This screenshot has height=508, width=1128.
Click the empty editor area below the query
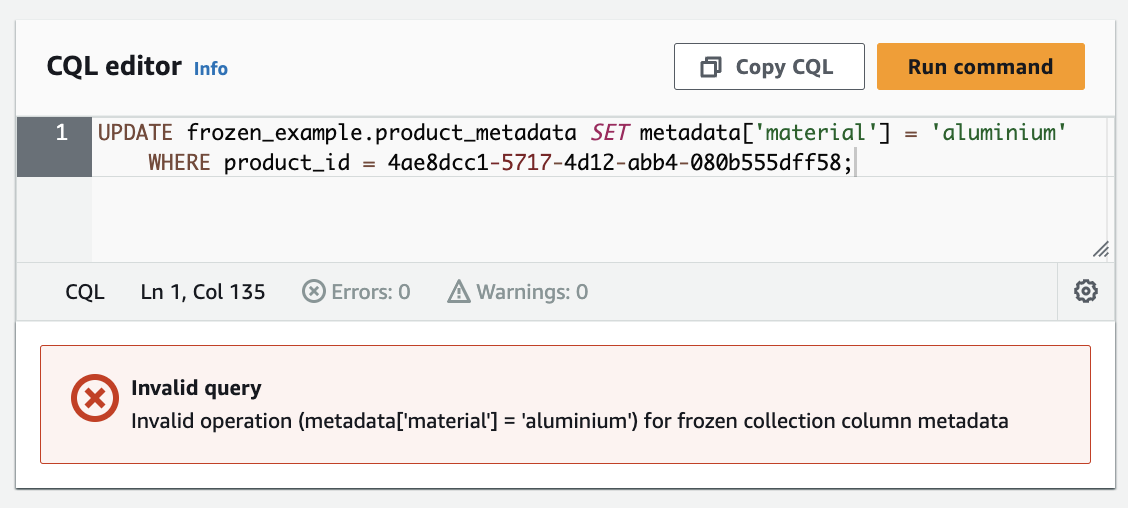[600, 222]
